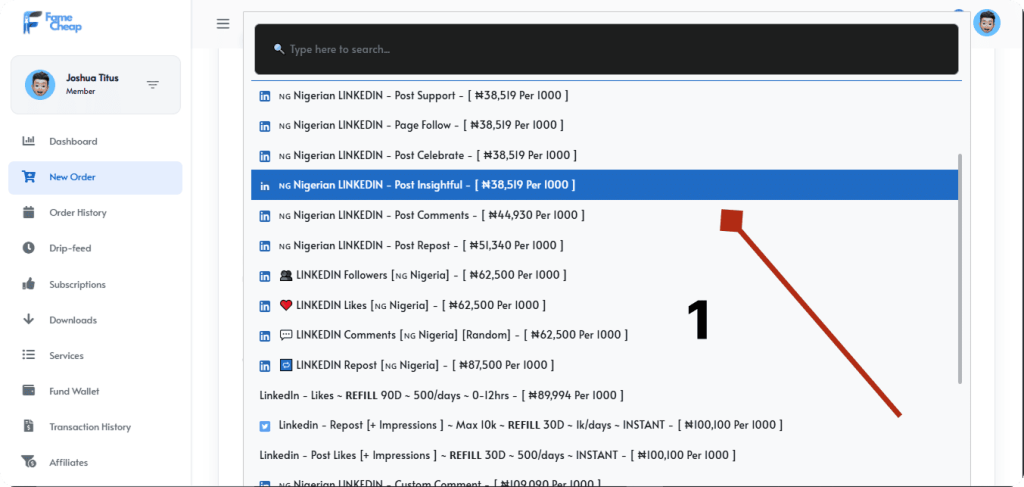Click the Transaction History receipt icon
The image size is (1024, 487).
28,426
